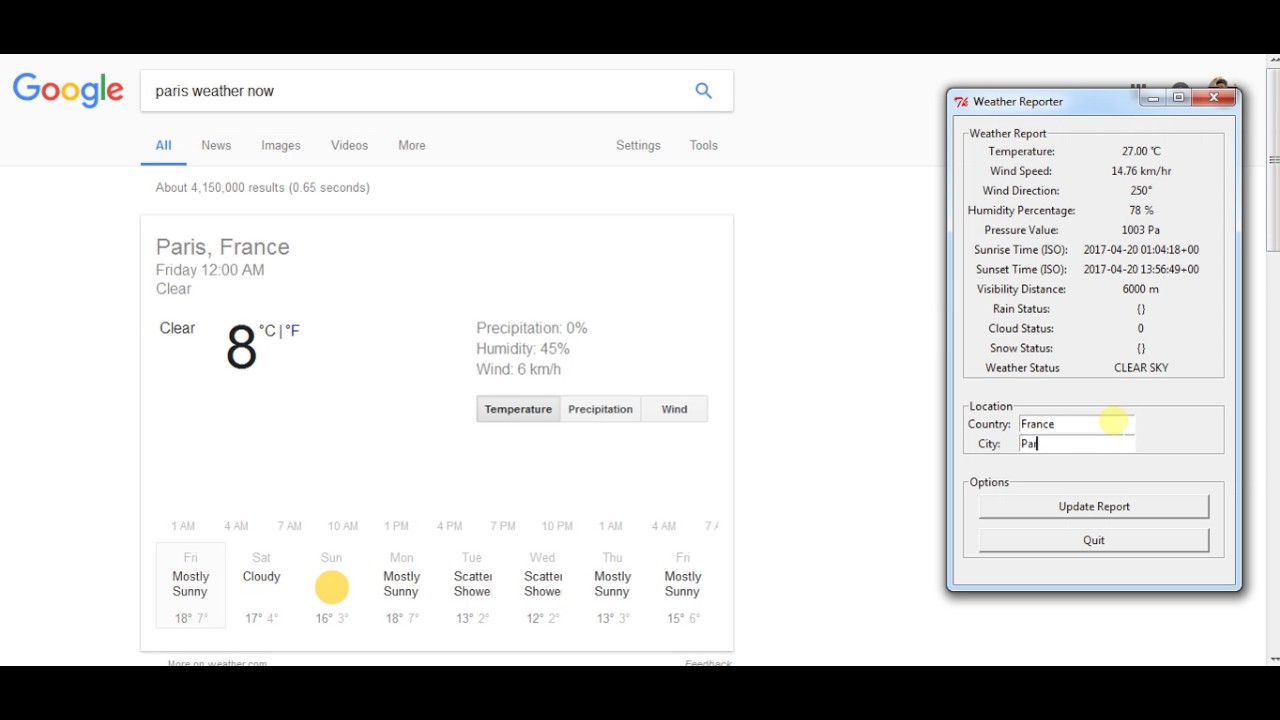Click the 250° wind direction value
The width and height of the screenshot is (1280, 720).
pyautogui.click(x=1141, y=190)
